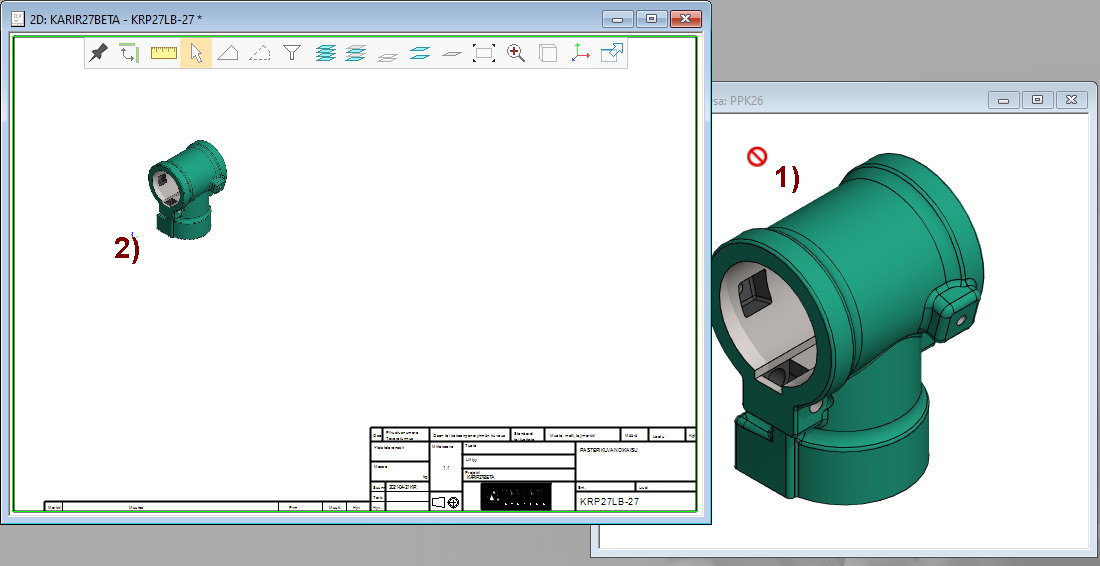Click the rotate arrows icon beside the pushpin
The image size is (1100, 566).
128,53
